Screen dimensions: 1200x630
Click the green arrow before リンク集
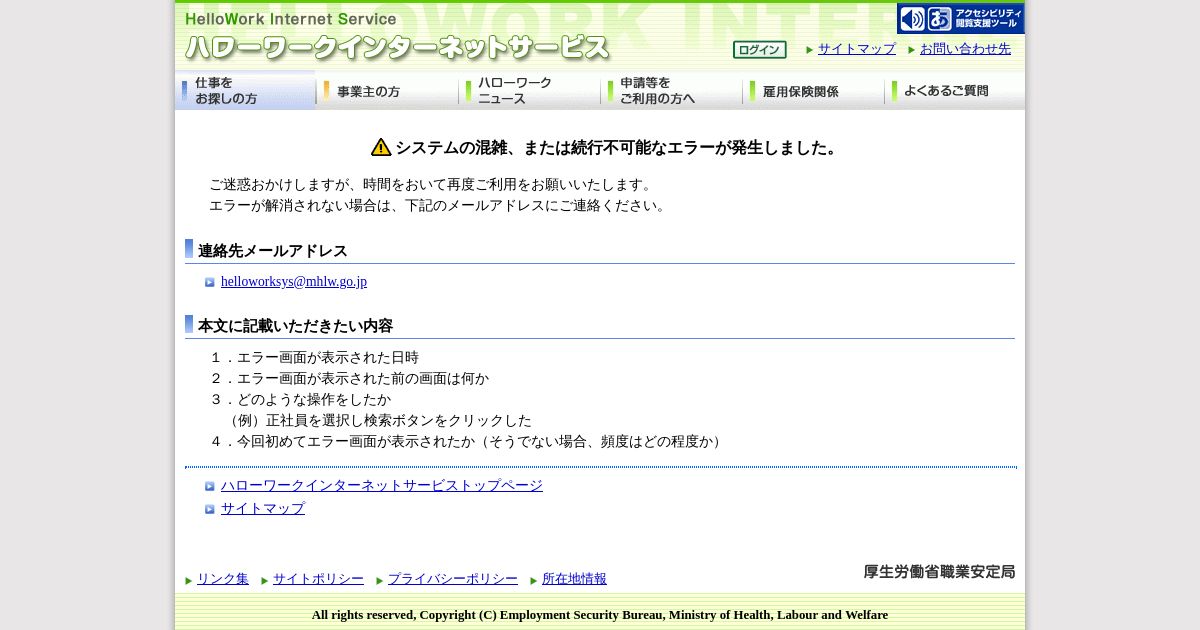click(189, 581)
